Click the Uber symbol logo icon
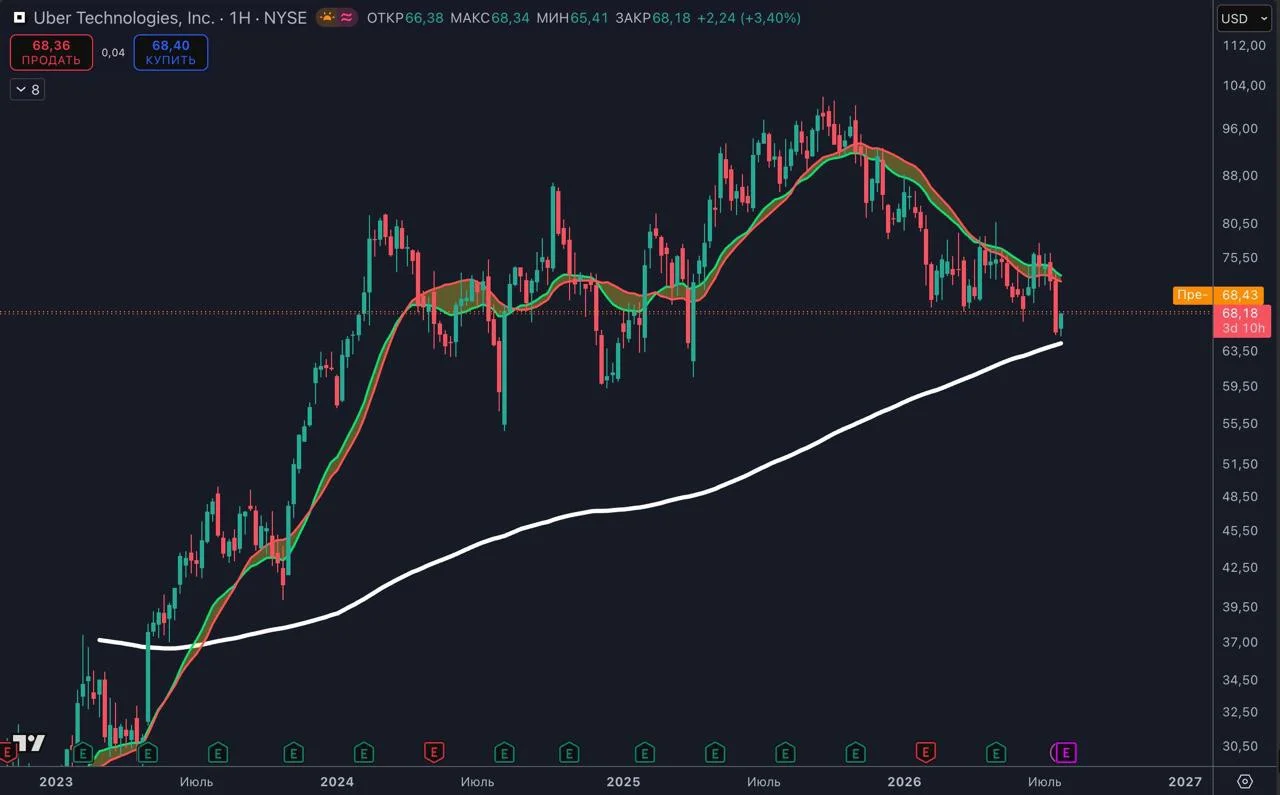The image size is (1280, 795). 19,18
